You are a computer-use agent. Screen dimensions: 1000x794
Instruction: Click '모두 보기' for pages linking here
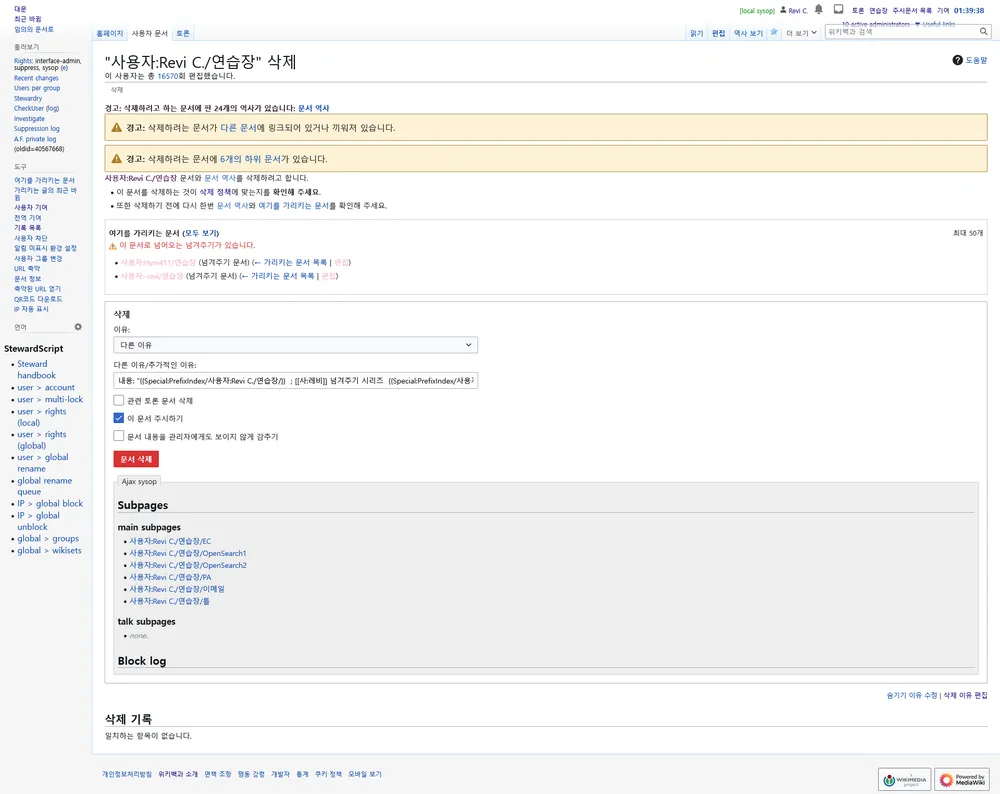pos(201,233)
